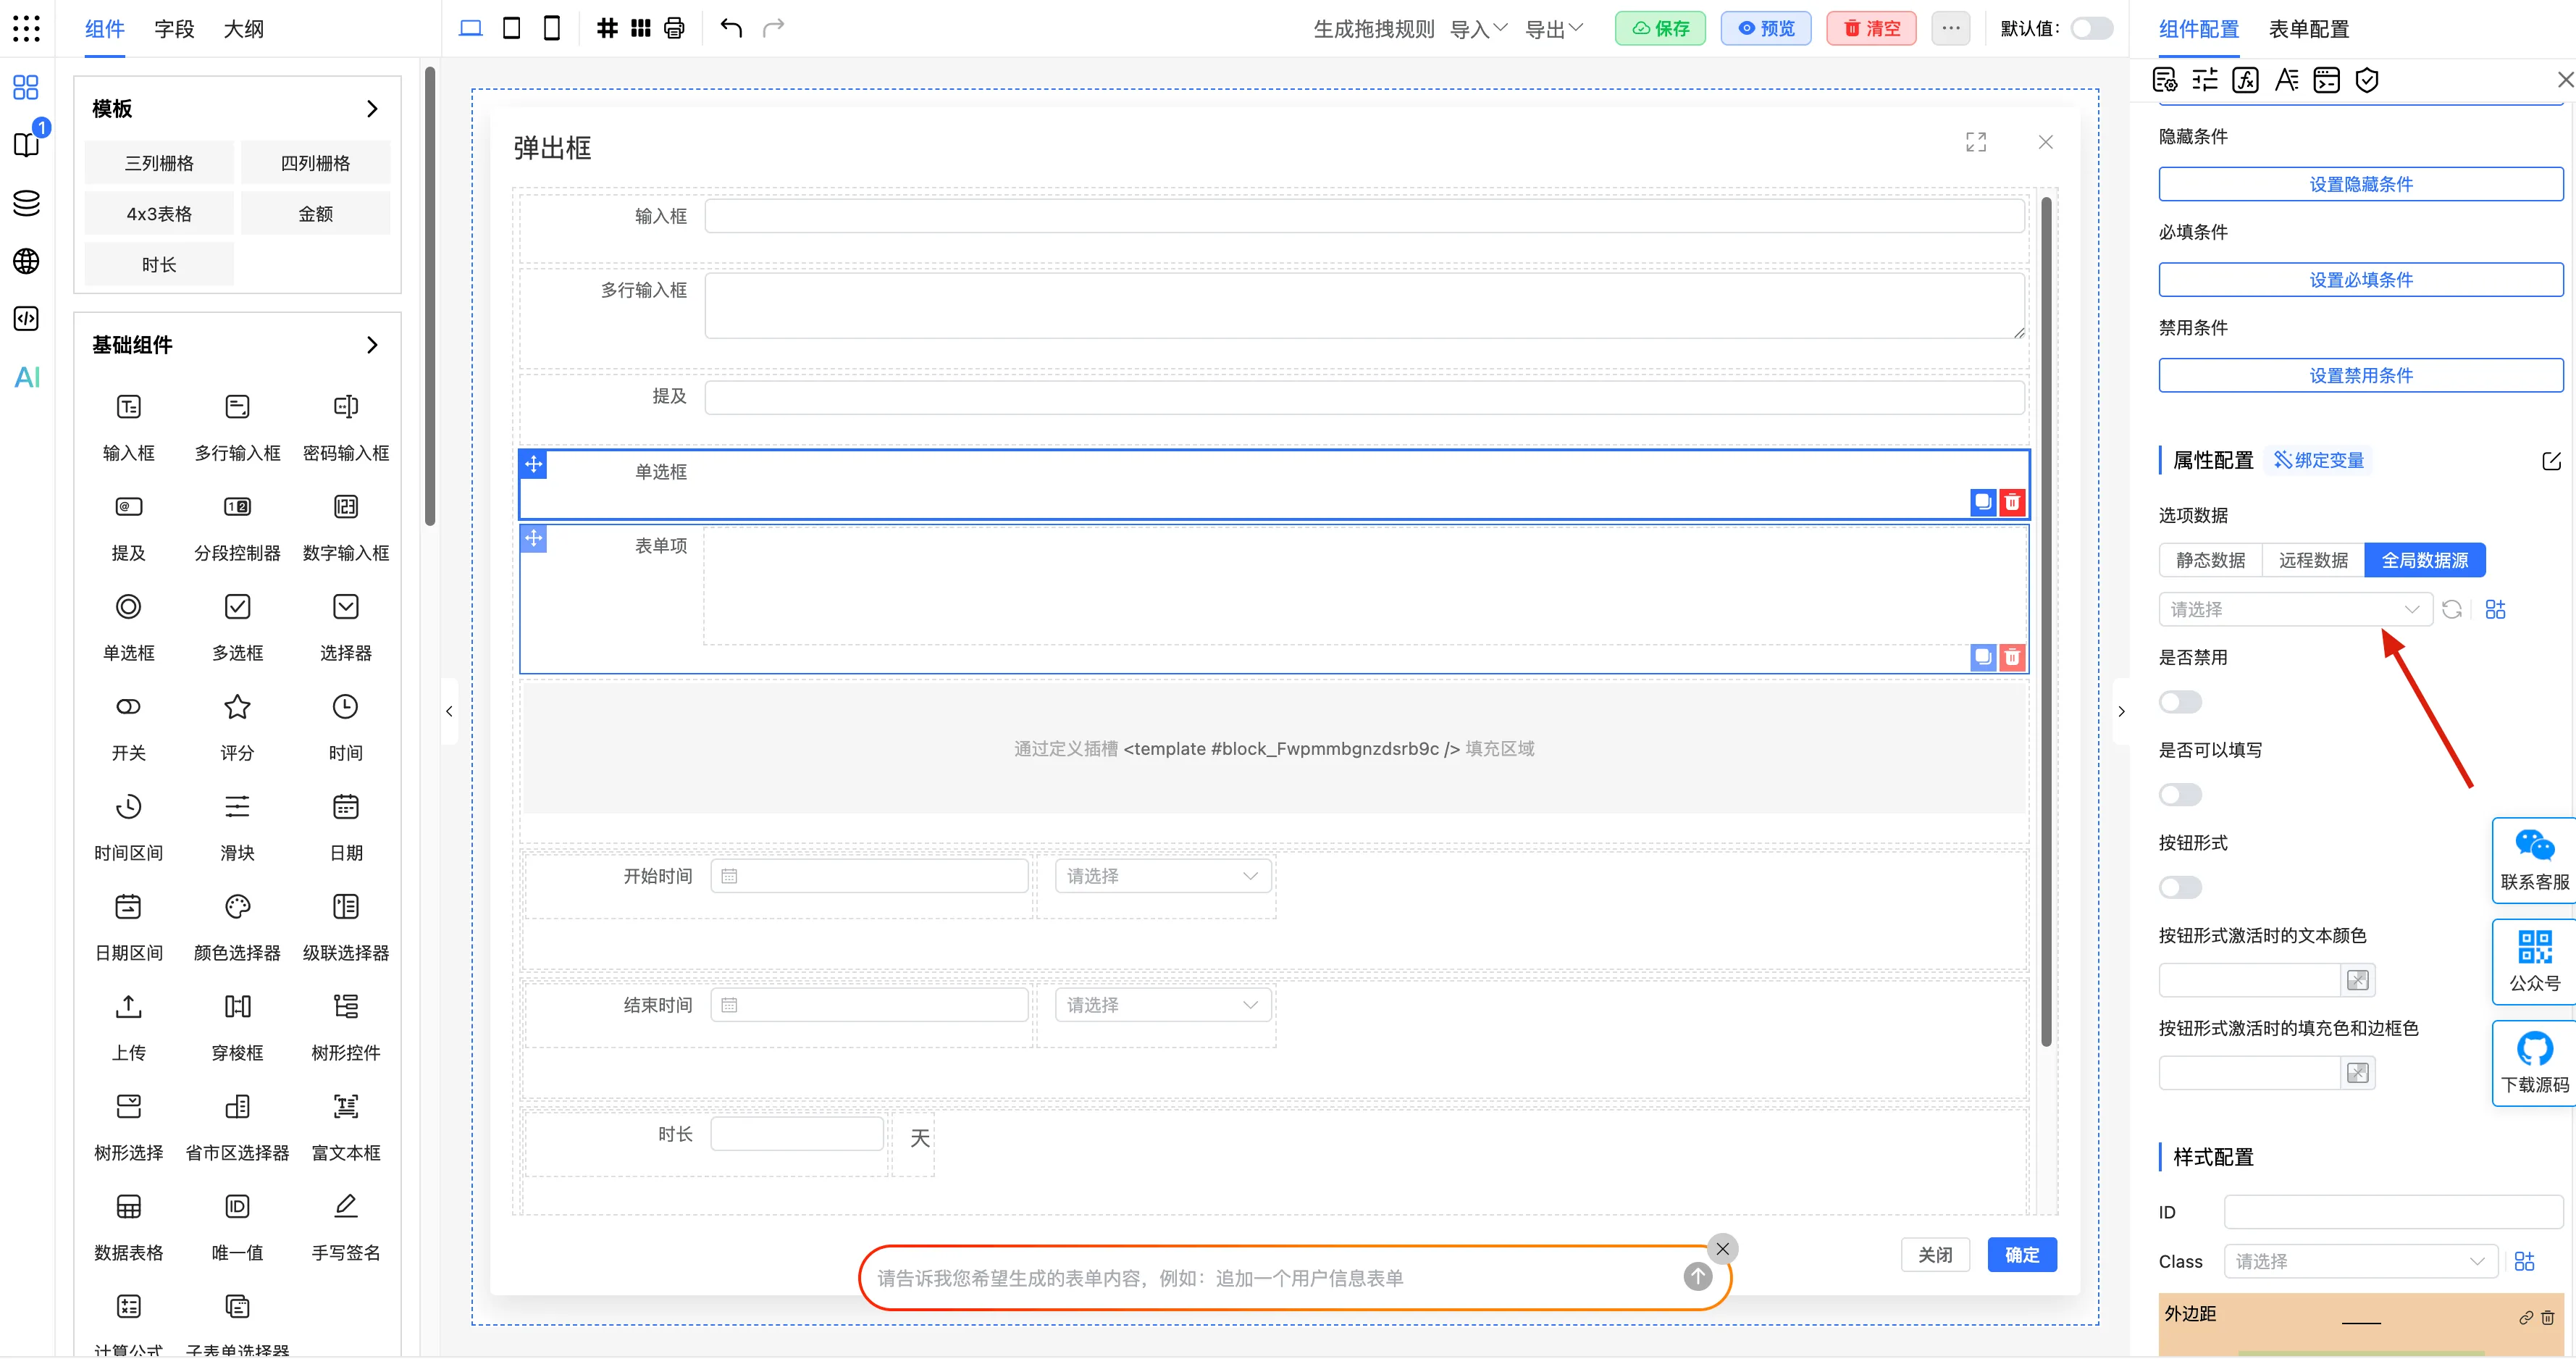Image resolution: width=2576 pixels, height=1359 pixels.
Task: Open global data source 请选择 dropdown
Action: (x=2294, y=609)
